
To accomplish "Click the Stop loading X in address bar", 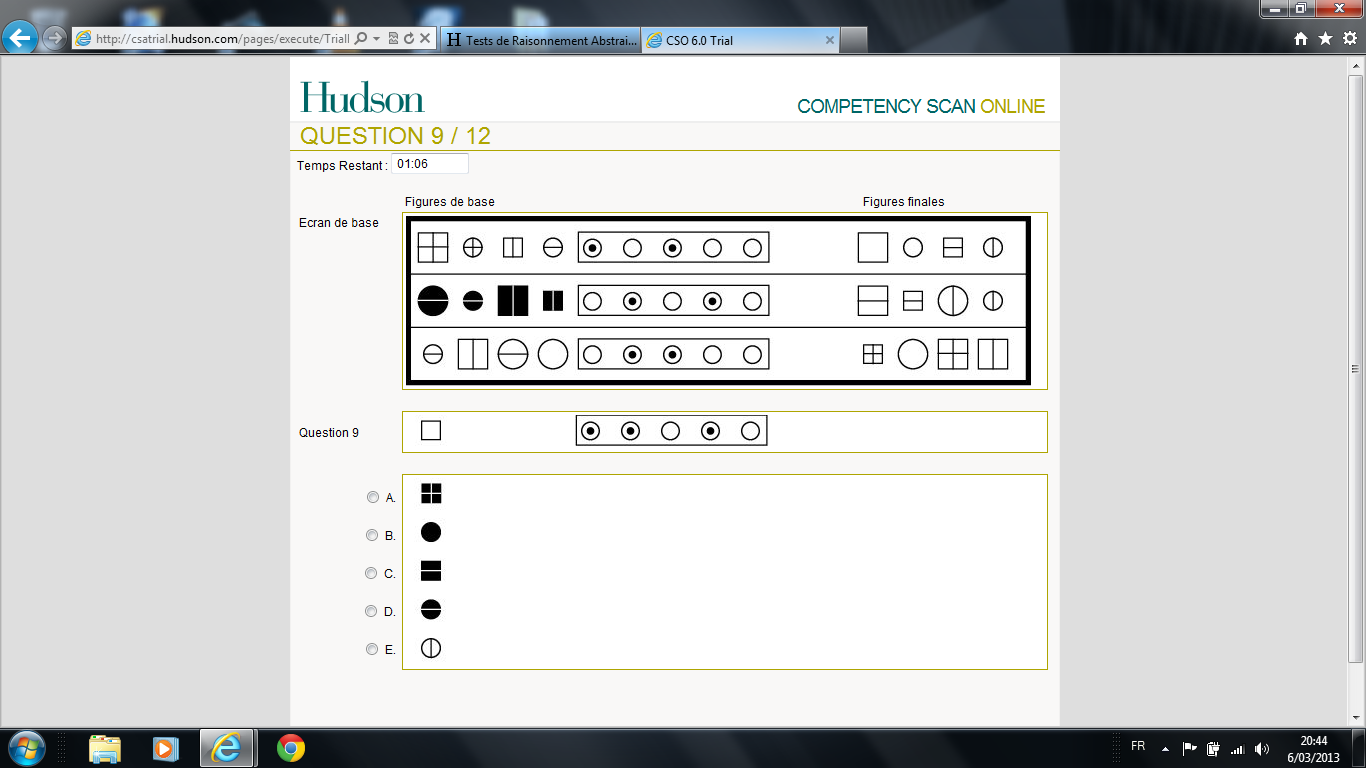I will click(x=425, y=39).
